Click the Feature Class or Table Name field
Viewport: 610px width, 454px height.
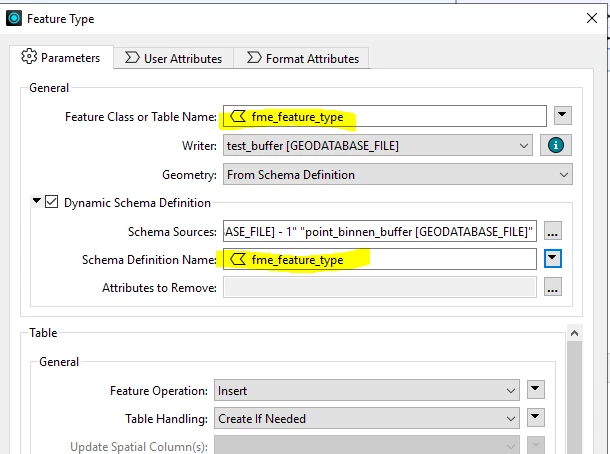point(385,116)
